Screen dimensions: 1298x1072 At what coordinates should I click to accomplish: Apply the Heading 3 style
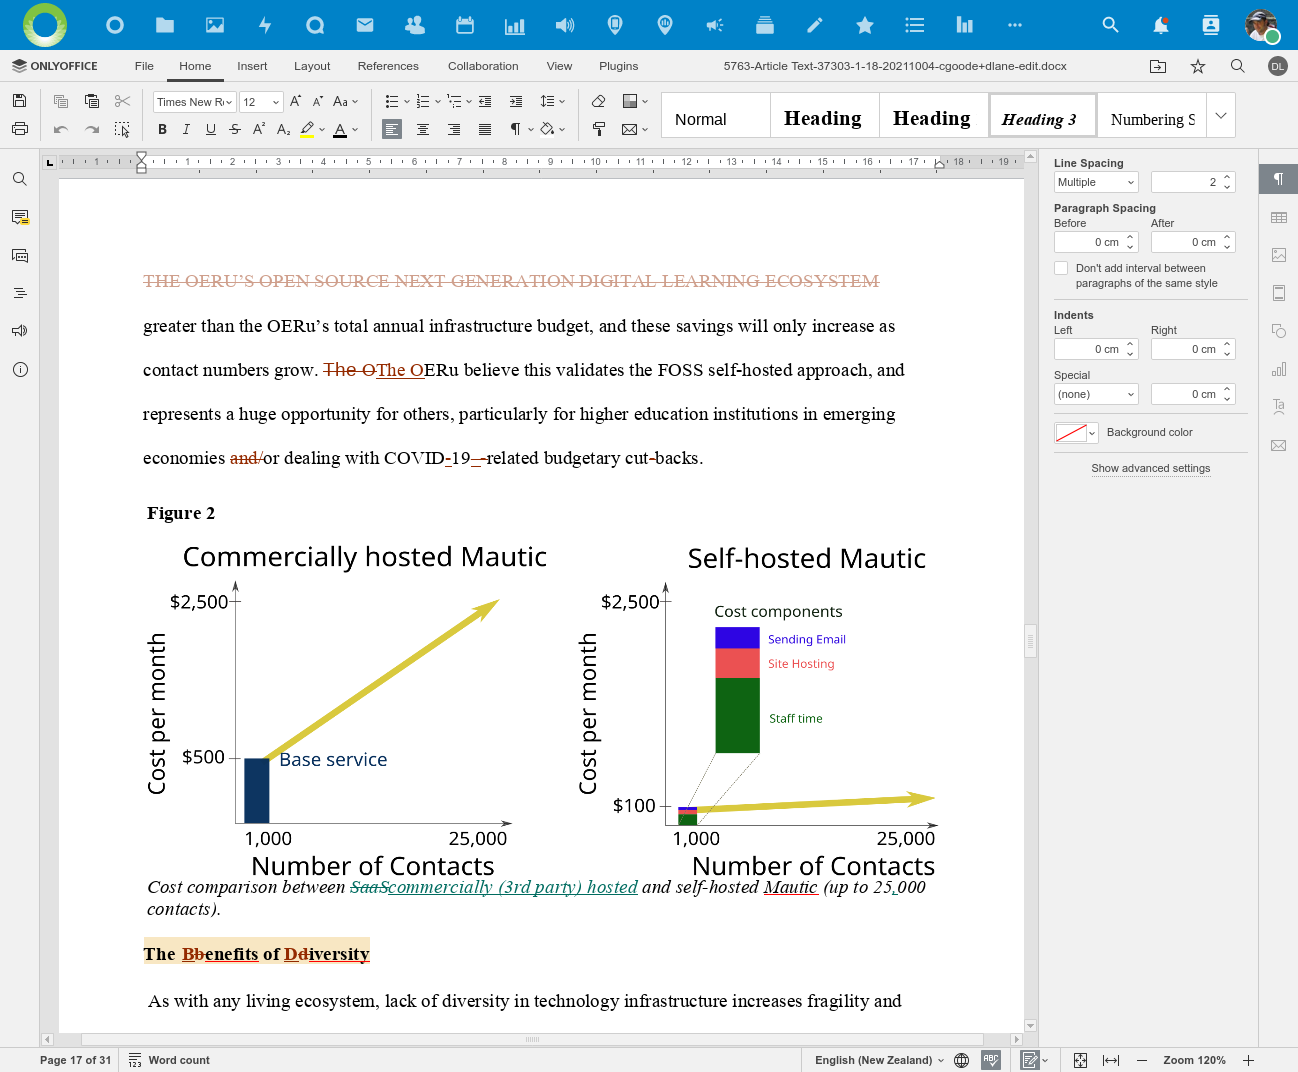click(1043, 115)
